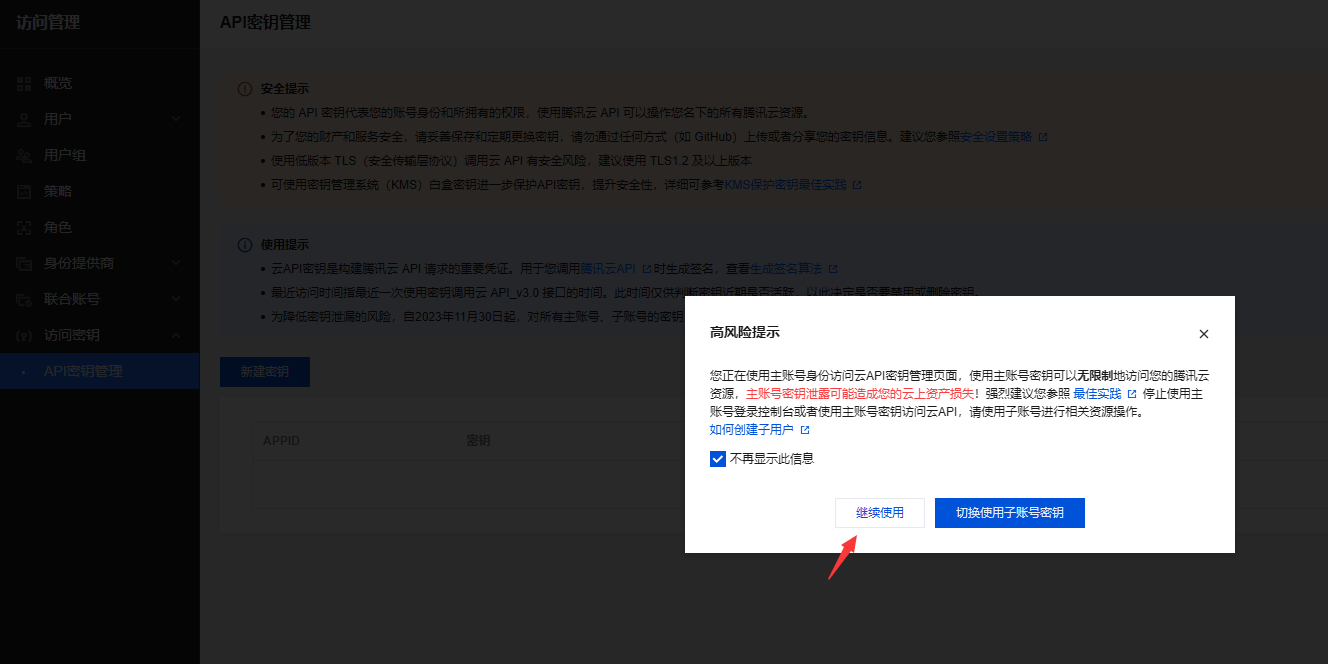Click the 用户组 group icon
1328x664 pixels.
coord(25,155)
